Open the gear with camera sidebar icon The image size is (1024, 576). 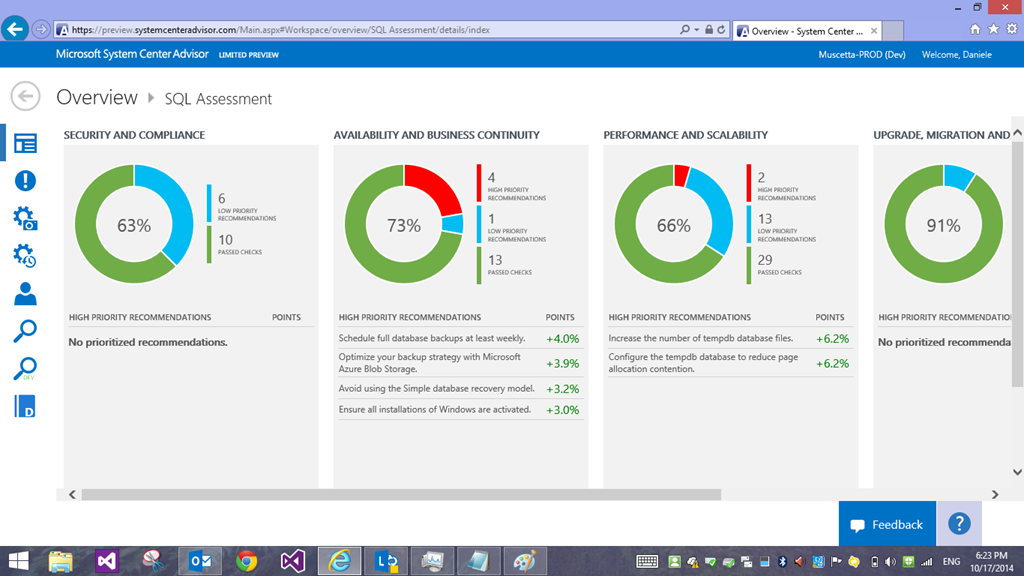pos(25,218)
